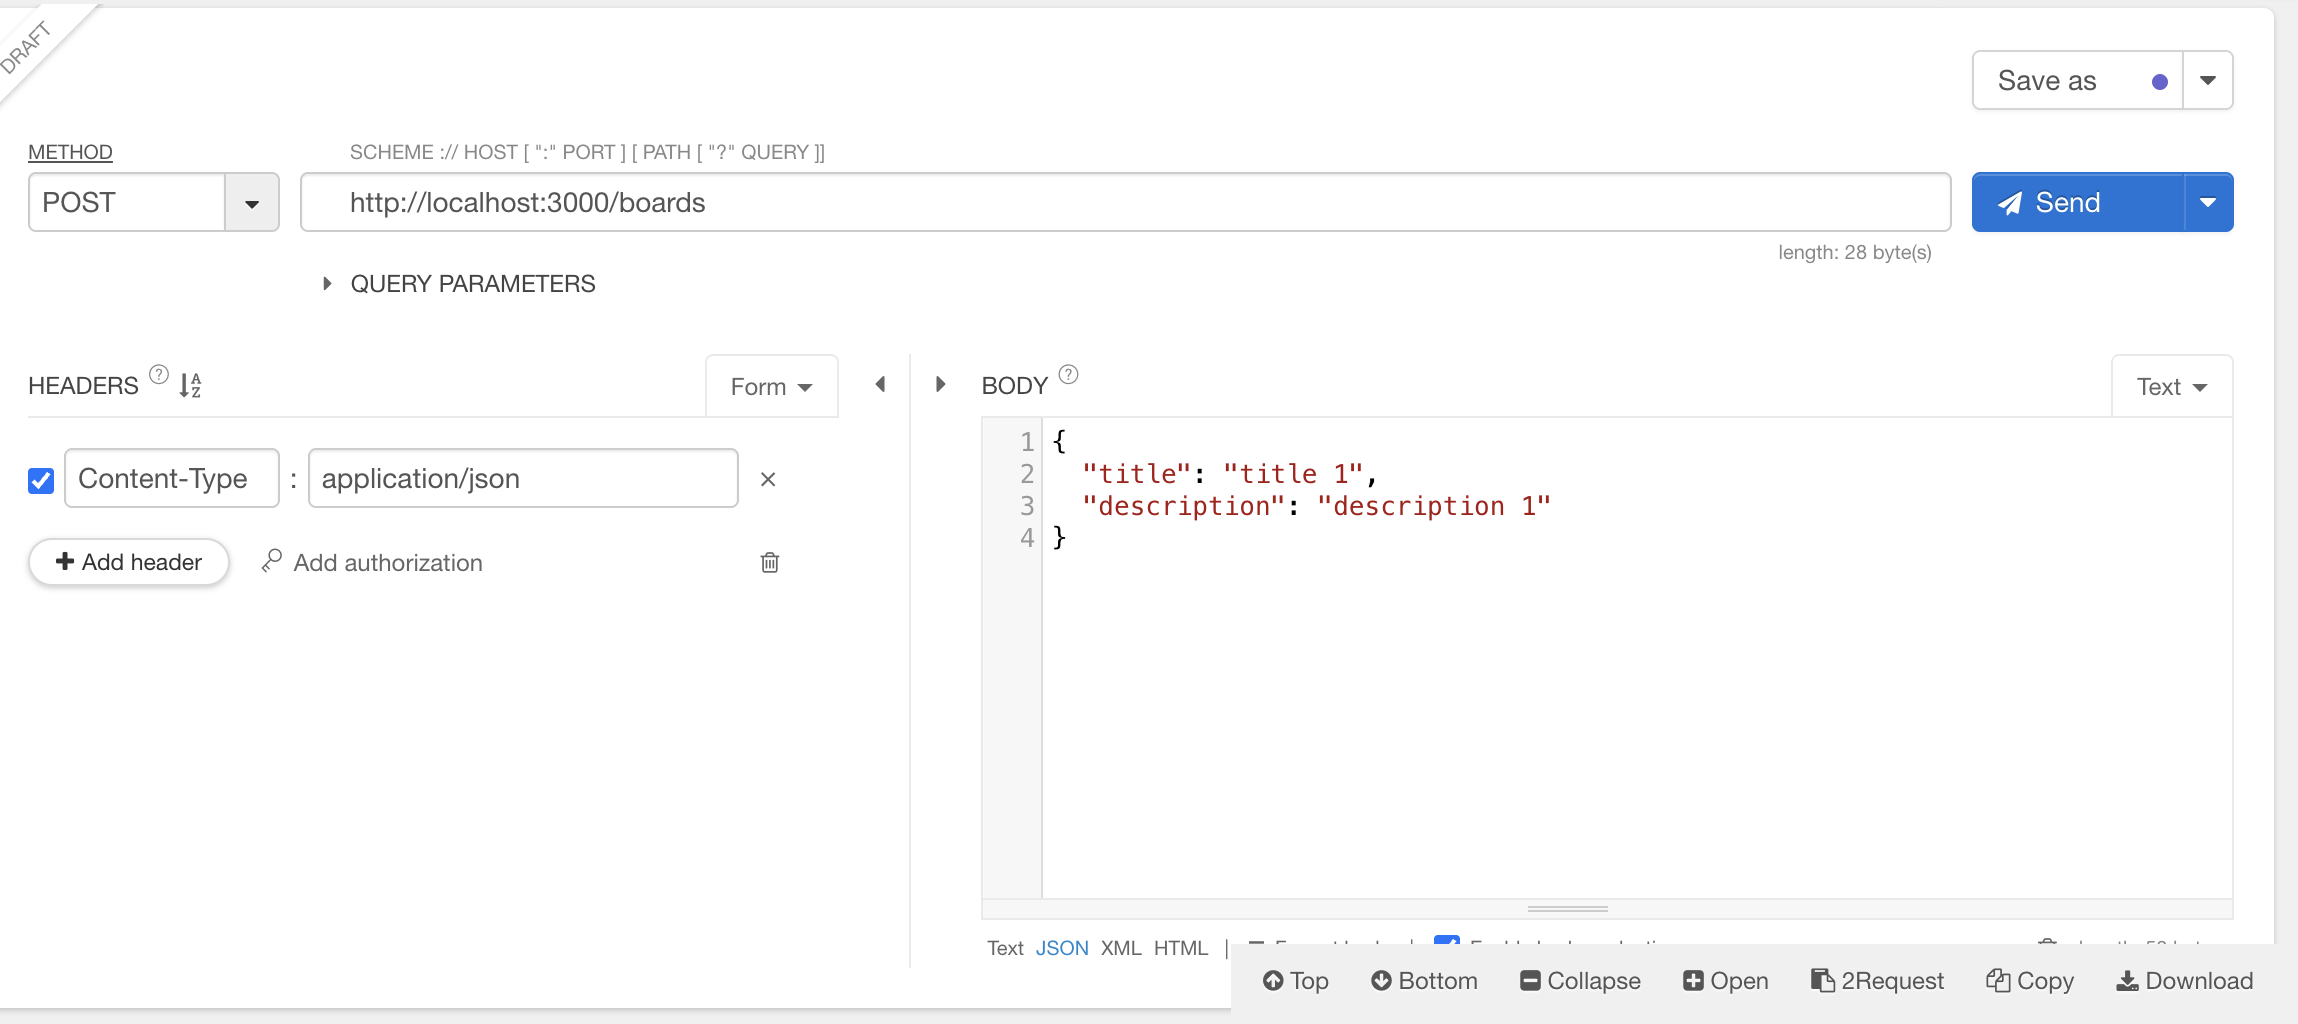Click the sort headers alphabetically icon
This screenshot has height=1024, width=2298.
[190, 385]
